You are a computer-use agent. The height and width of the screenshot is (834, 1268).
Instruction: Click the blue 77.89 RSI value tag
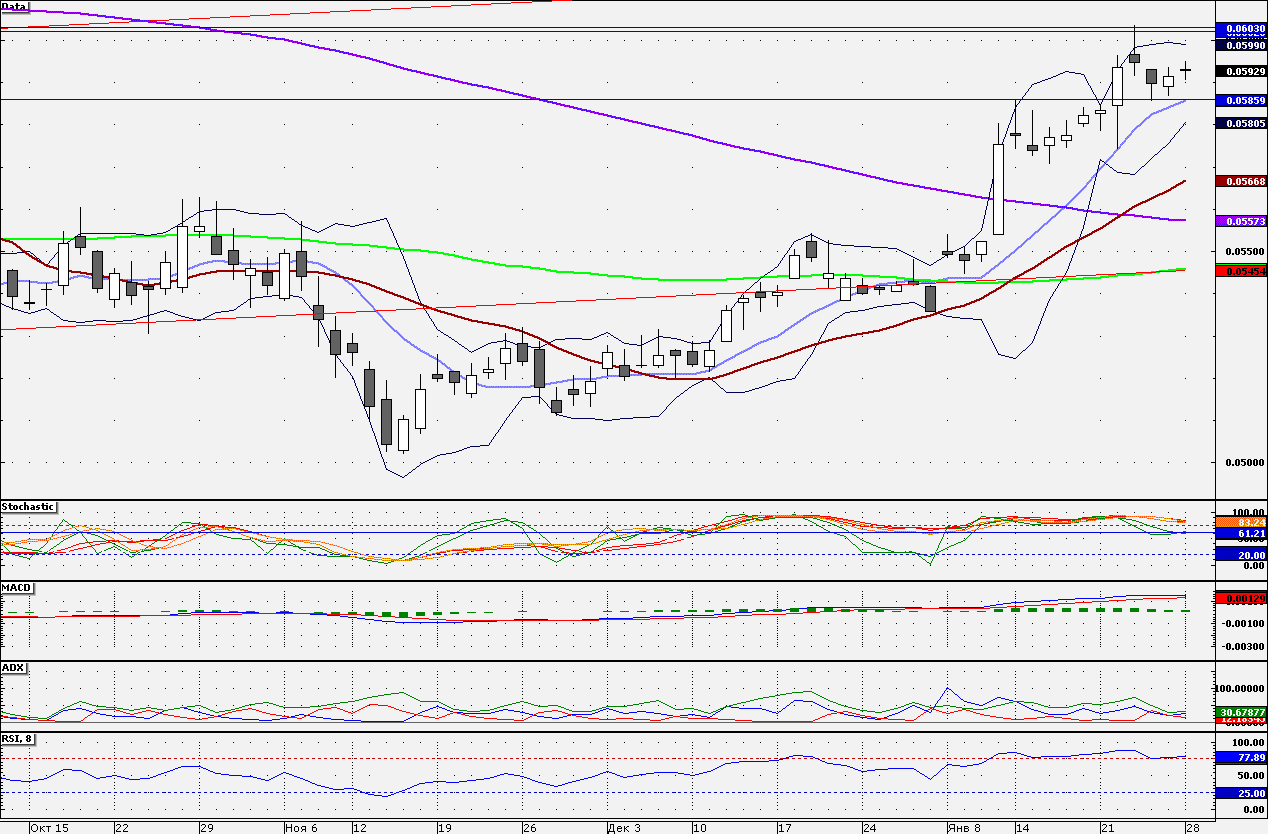coord(1241,758)
